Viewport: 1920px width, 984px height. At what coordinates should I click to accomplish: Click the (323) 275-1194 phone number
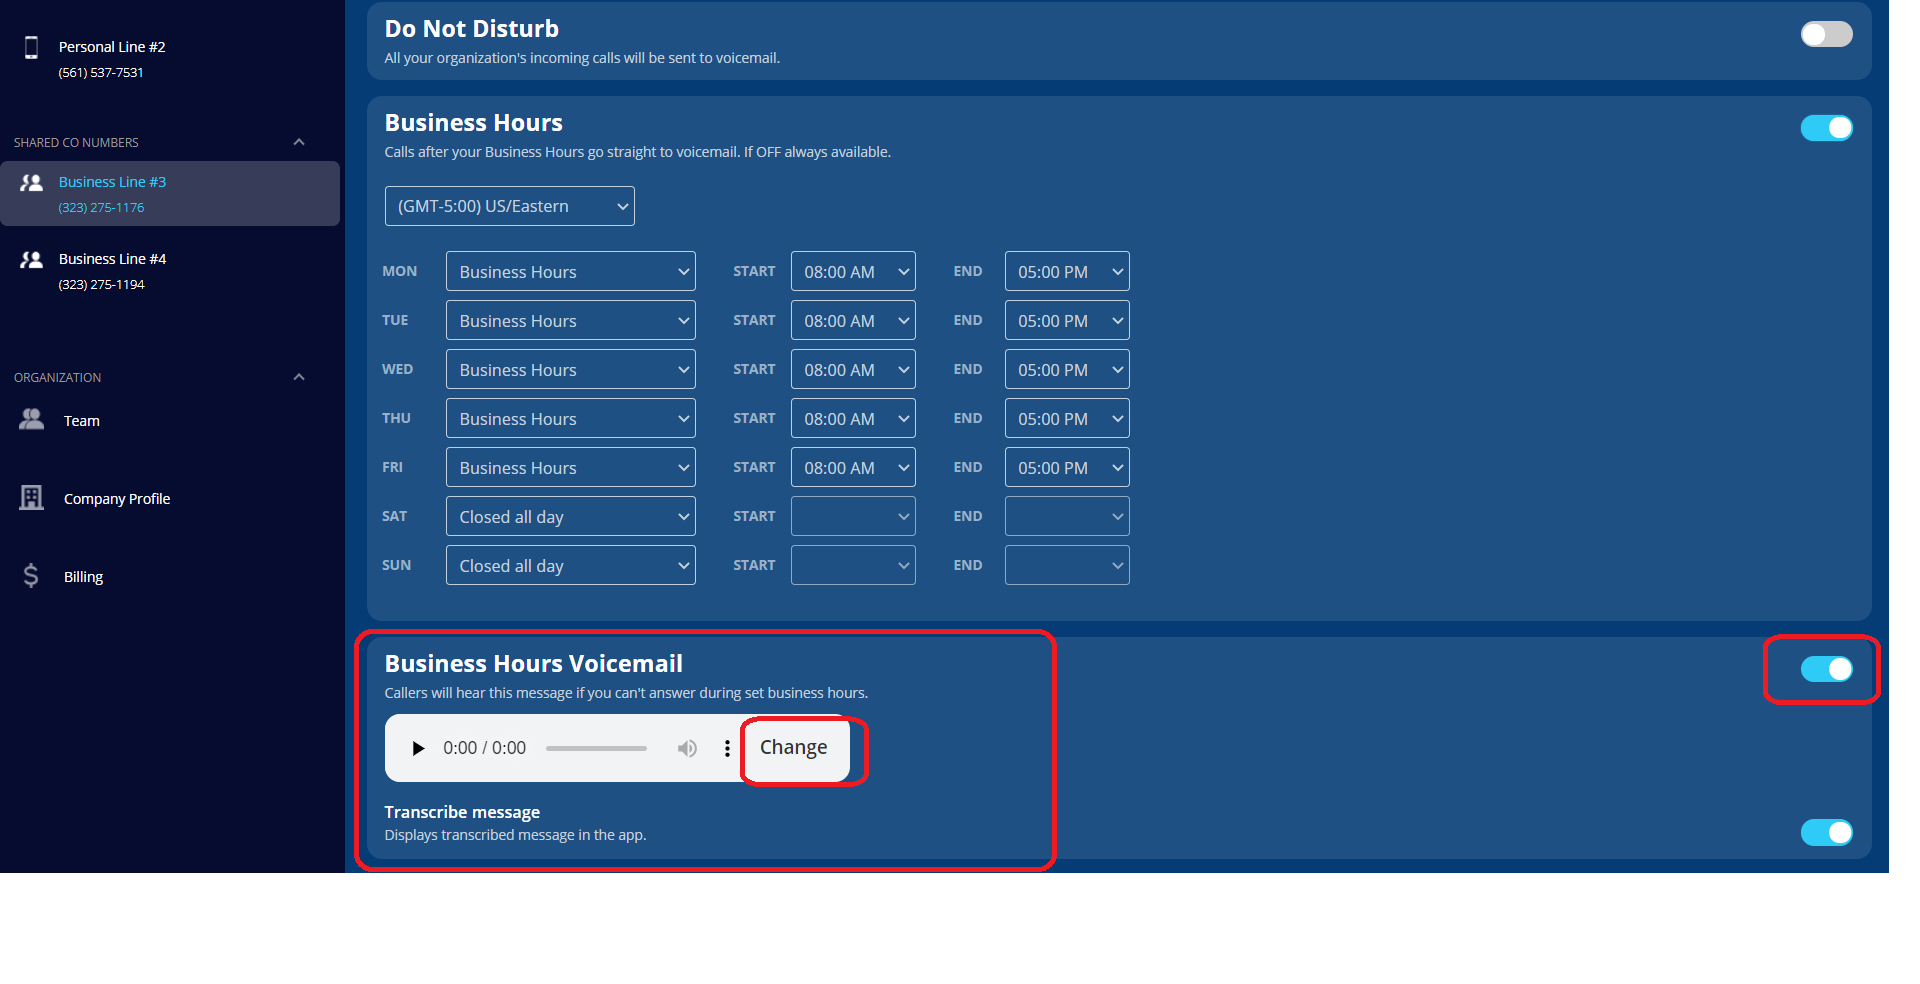click(101, 285)
